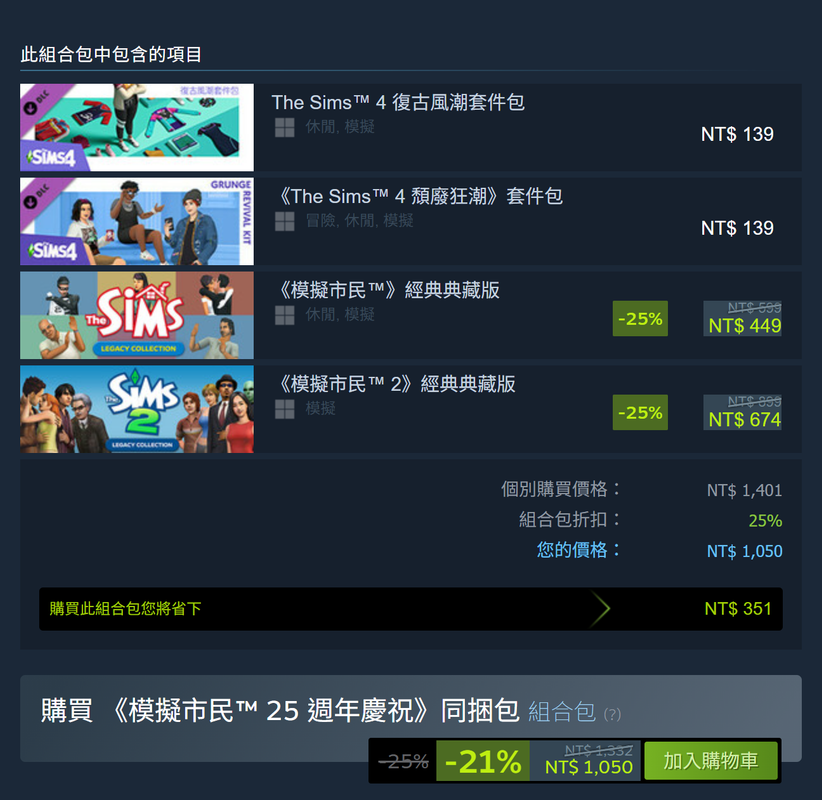This screenshot has height=800, width=822.
Task: Open 《模擬市民™ 2》經典典藏版 title link
Action: tap(394, 384)
